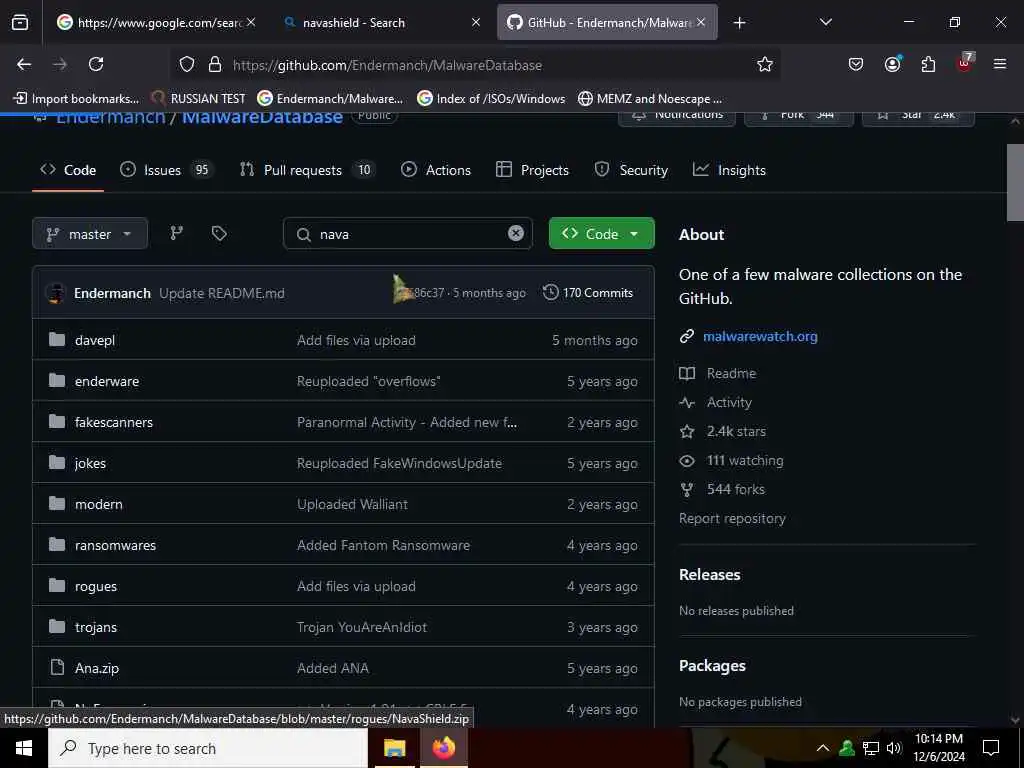This screenshot has width=1024, height=768.
Task: View branches via the branch icon
Action: (176, 233)
